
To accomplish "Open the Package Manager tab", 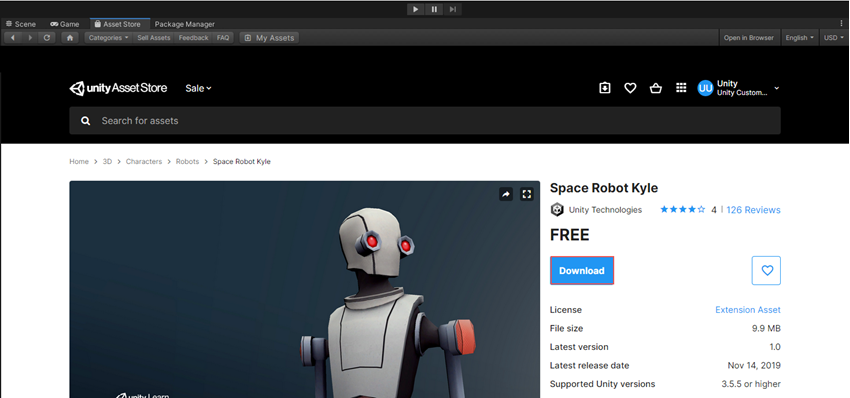I will pyautogui.click(x=184, y=24).
